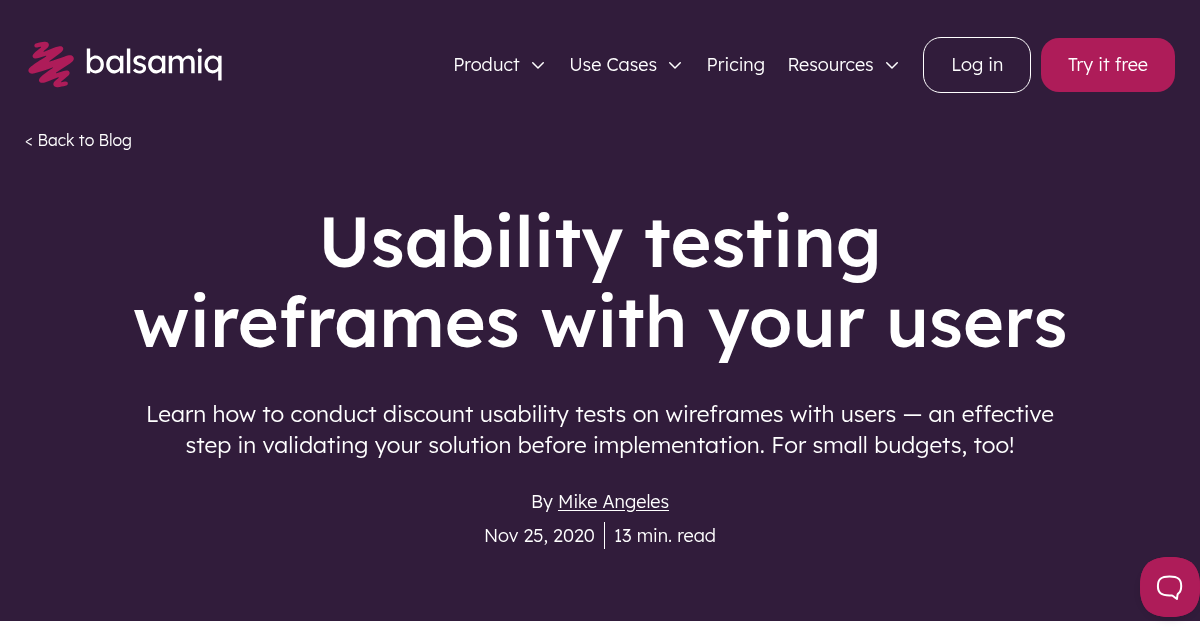Click the chevron next to Resources

tap(892, 65)
